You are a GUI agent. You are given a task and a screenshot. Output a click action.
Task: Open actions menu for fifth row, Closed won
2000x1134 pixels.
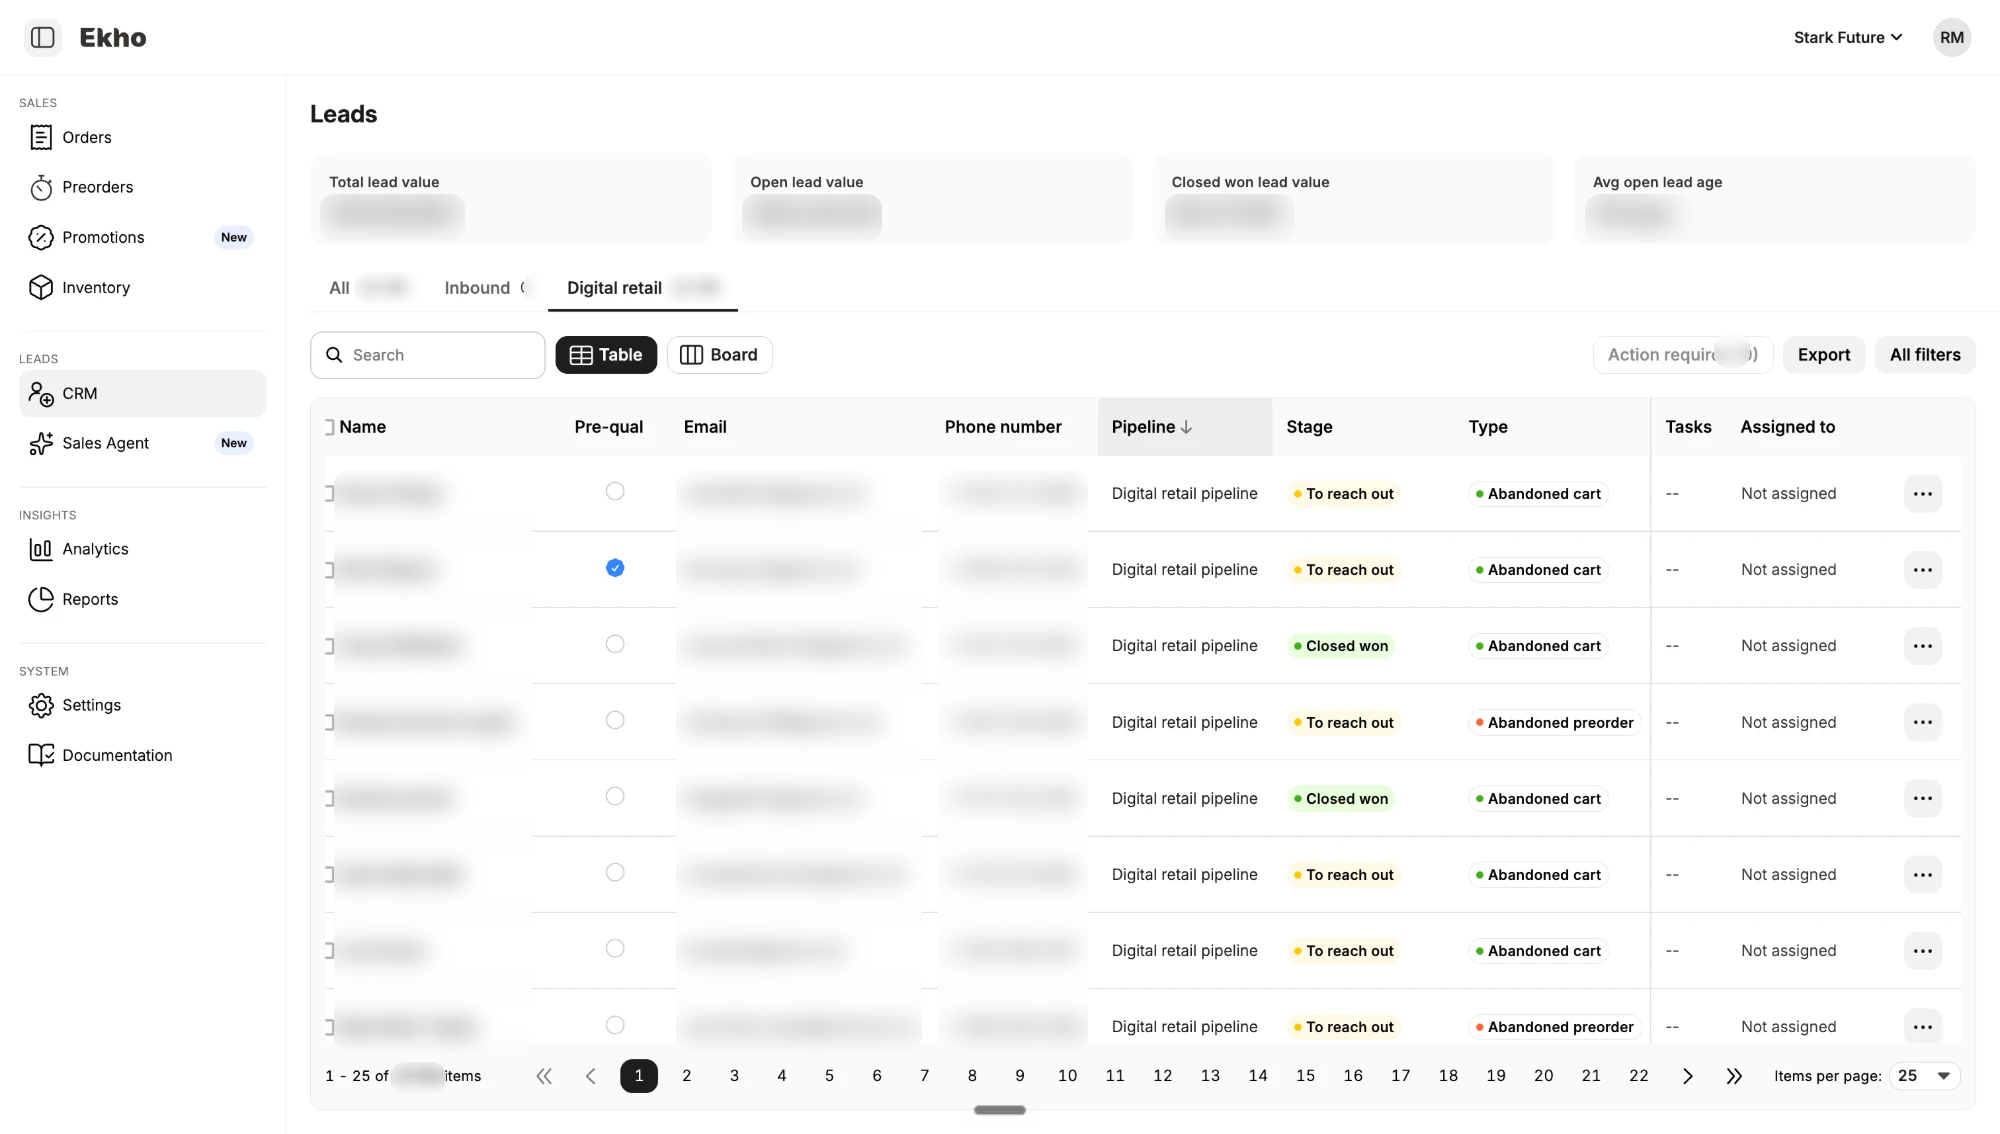1922,798
